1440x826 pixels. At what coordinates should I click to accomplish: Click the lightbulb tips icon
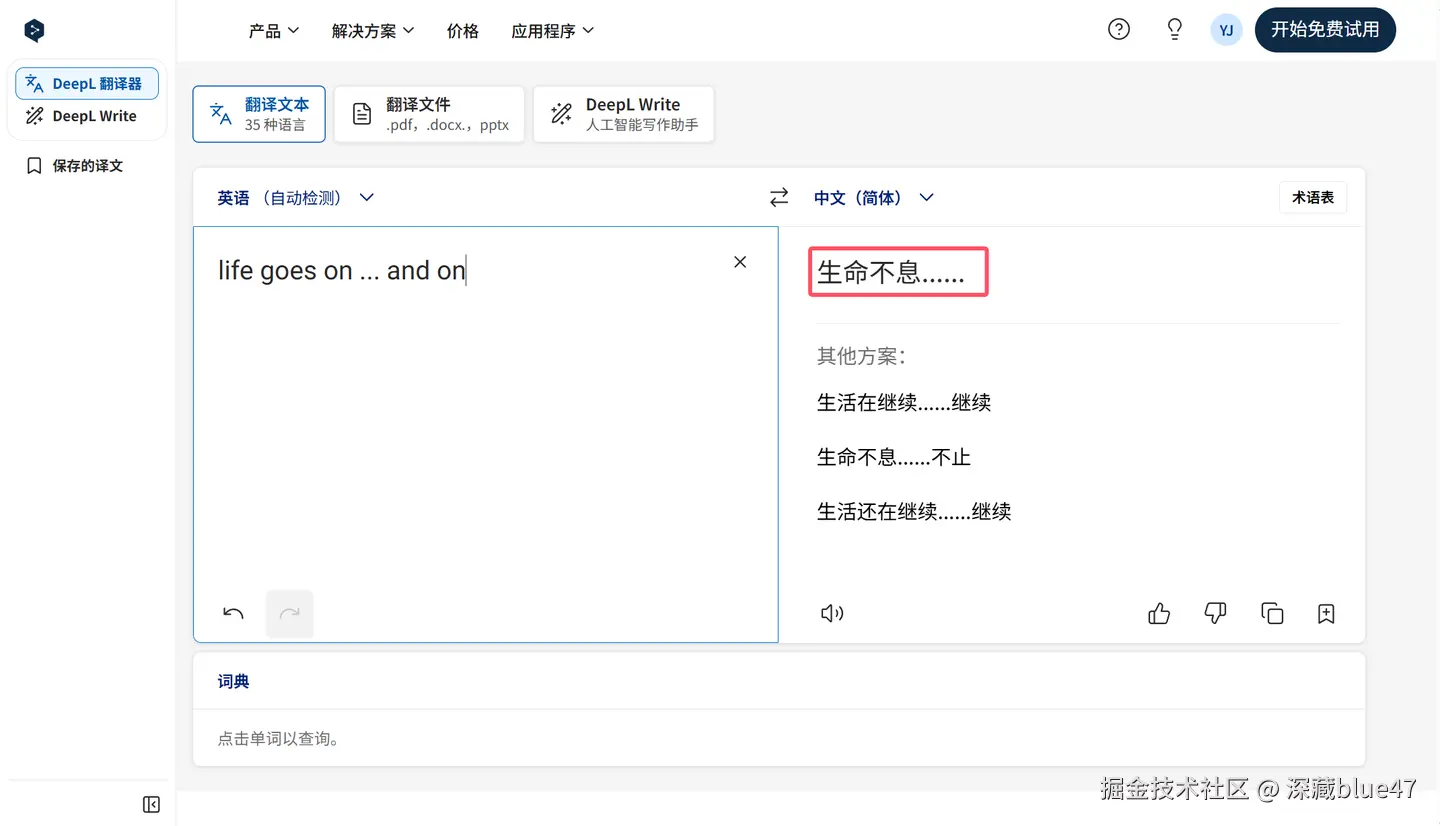pos(1175,29)
